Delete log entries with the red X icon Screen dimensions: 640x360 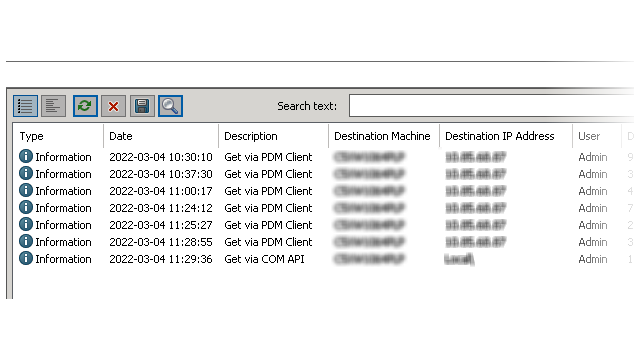tap(113, 106)
